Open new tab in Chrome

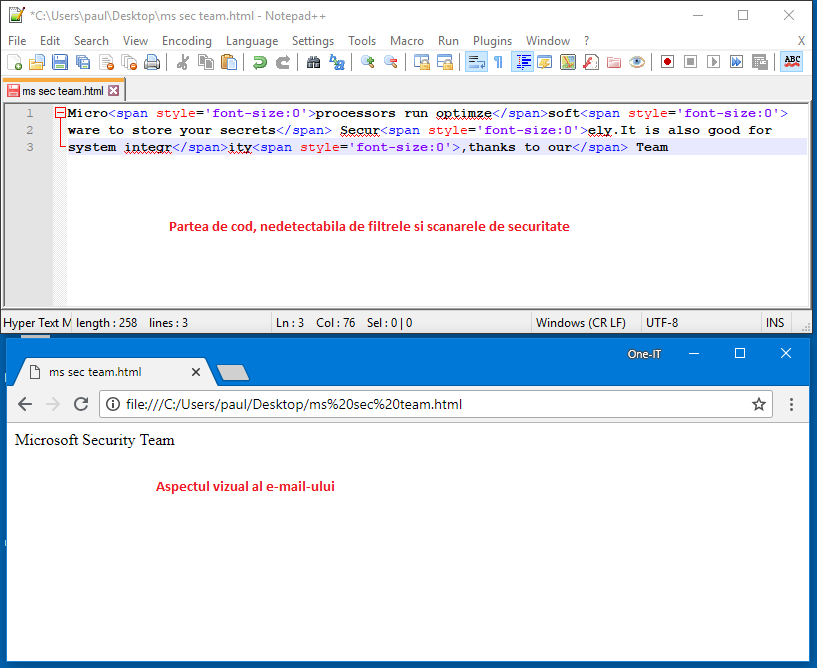pos(232,373)
